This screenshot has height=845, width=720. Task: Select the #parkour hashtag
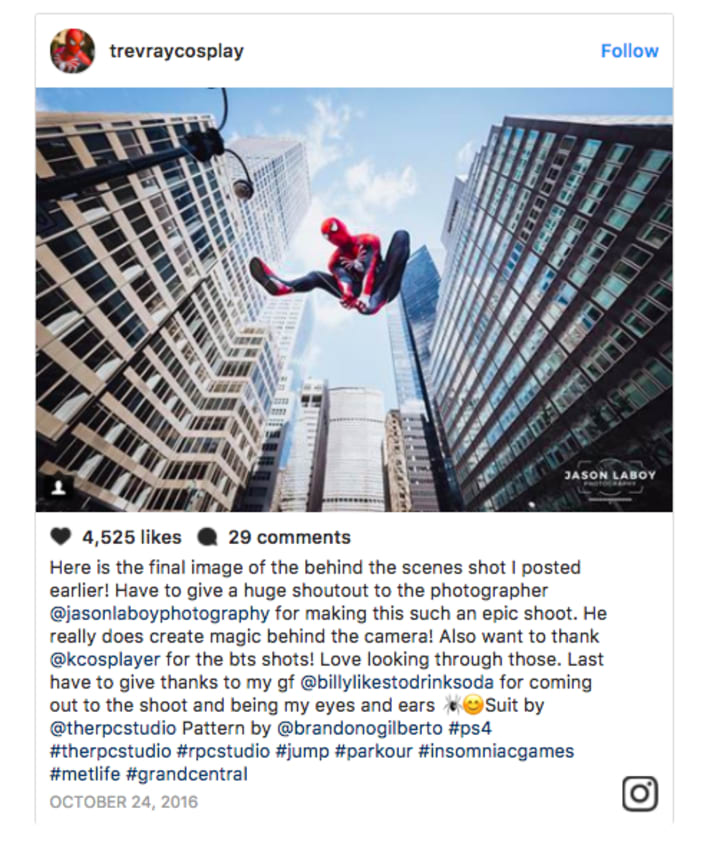coord(373,751)
